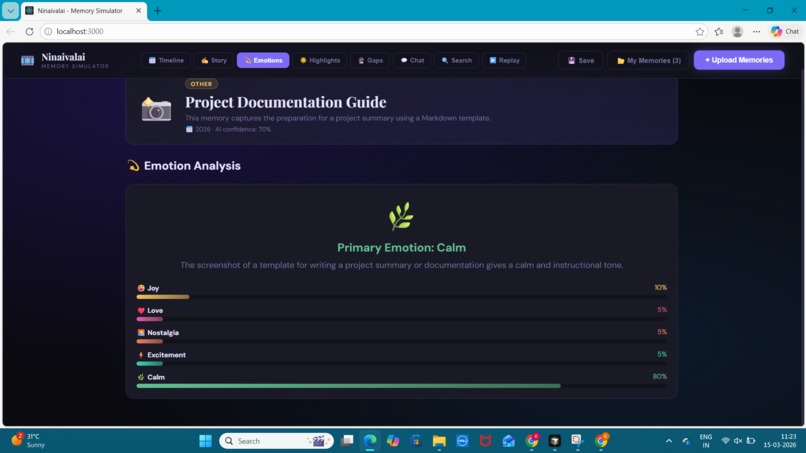Click the Primary Emotion: Calm text

click(x=401, y=247)
